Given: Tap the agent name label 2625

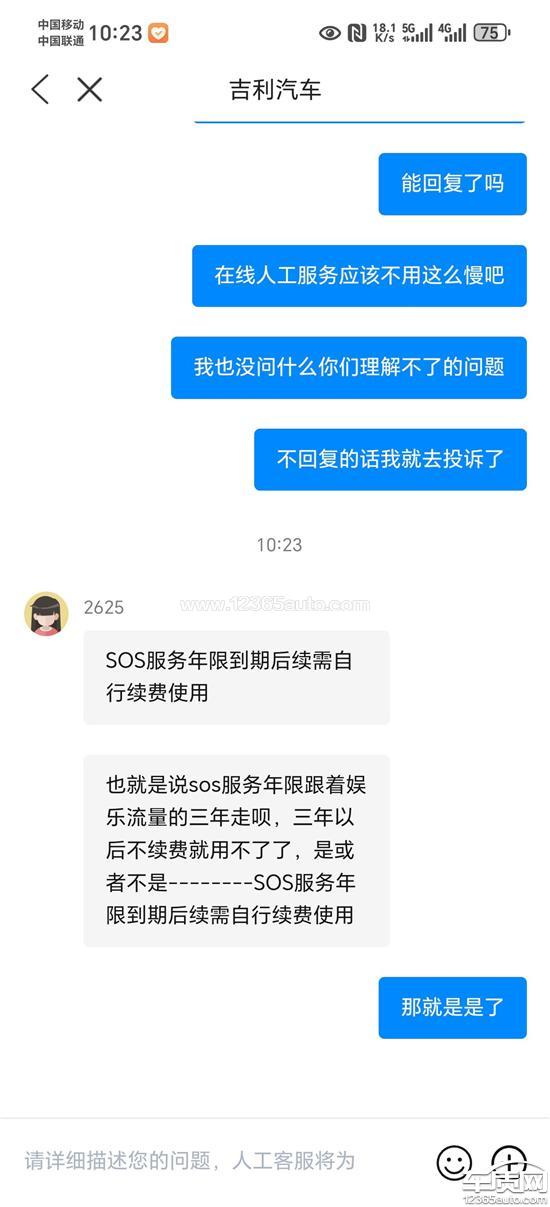Looking at the screenshot, I should [x=104, y=607].
